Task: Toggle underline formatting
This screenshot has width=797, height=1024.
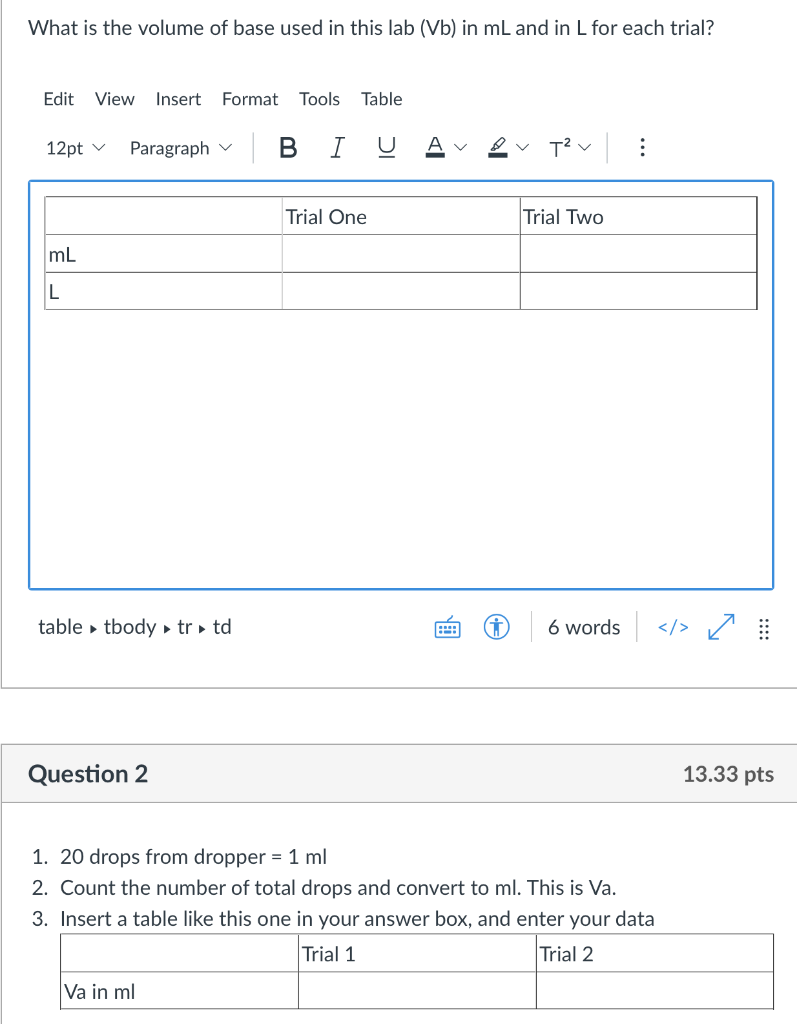Action: pyautogui.click(x=386, y=147)
